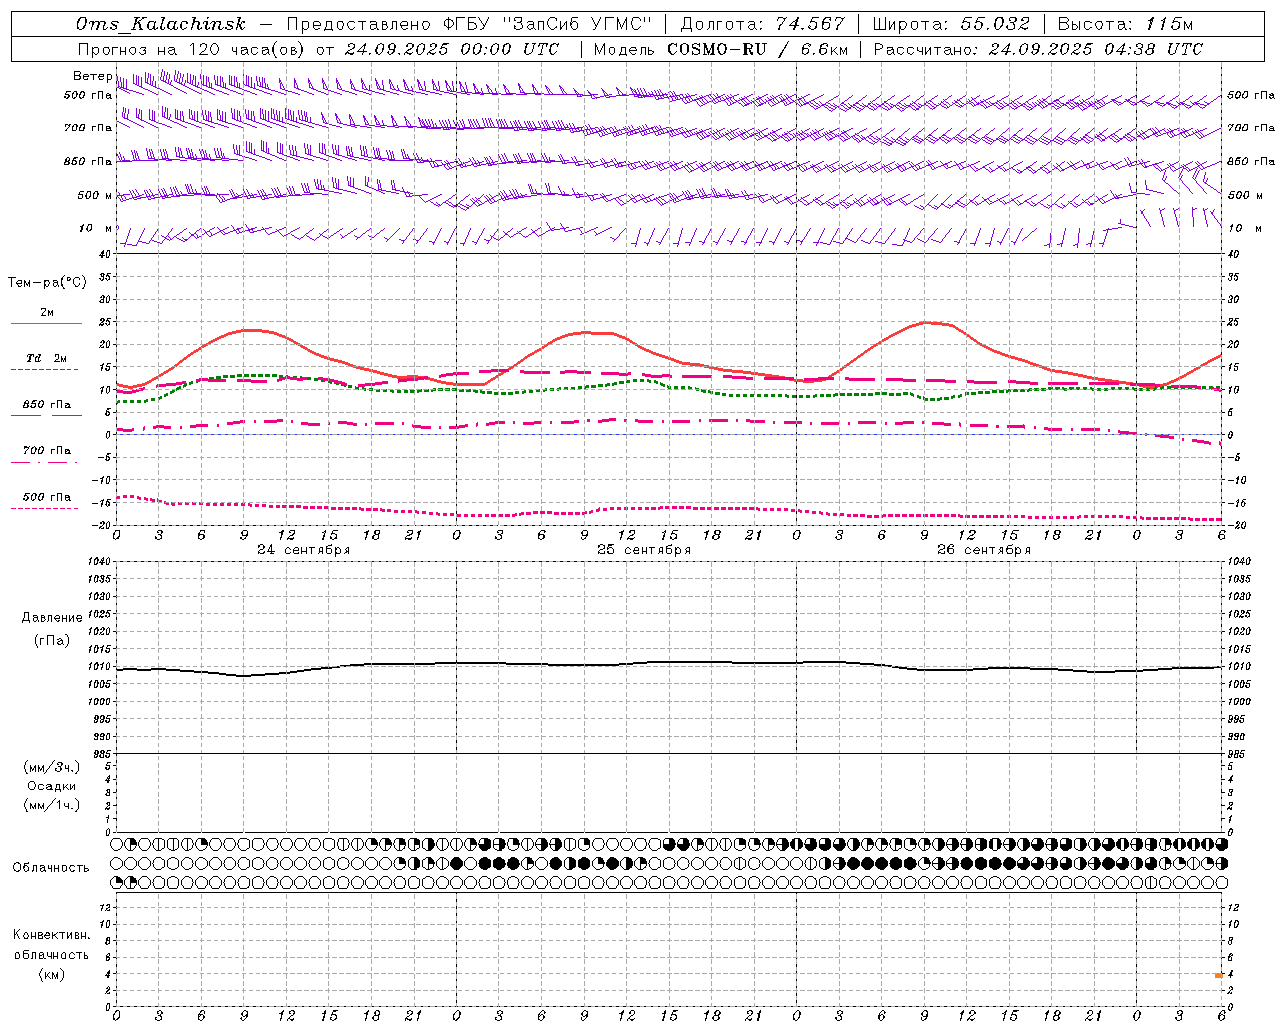Click the longitude value 'Долгота: 74.567'
This screenshot has width=1280, height=1024.
tap(762, 24)
